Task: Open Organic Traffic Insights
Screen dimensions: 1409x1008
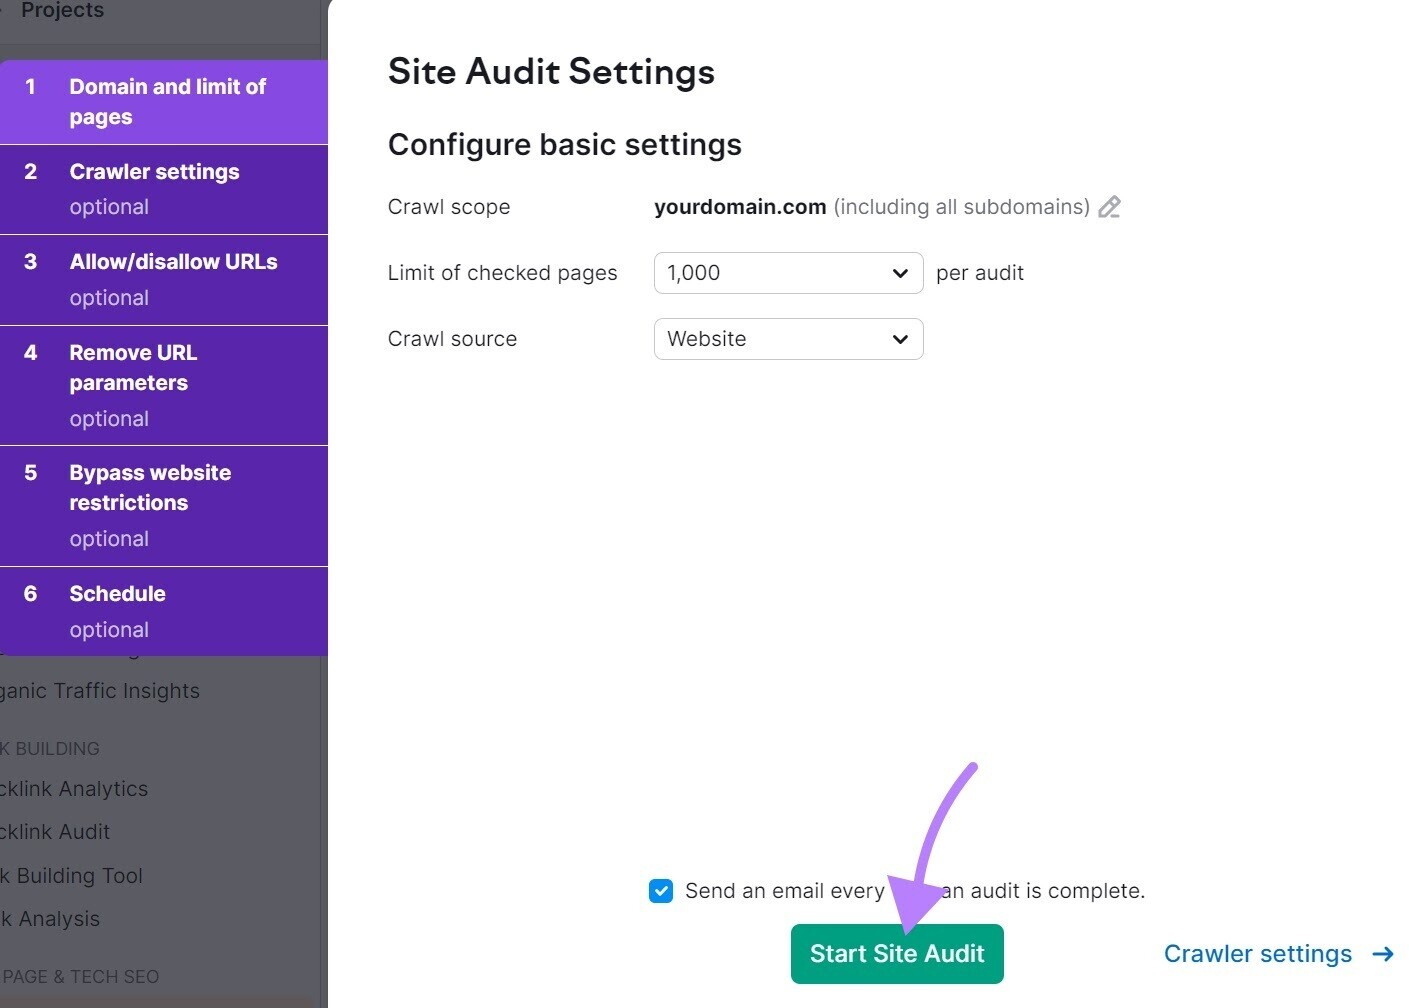Action: [100, 690]
